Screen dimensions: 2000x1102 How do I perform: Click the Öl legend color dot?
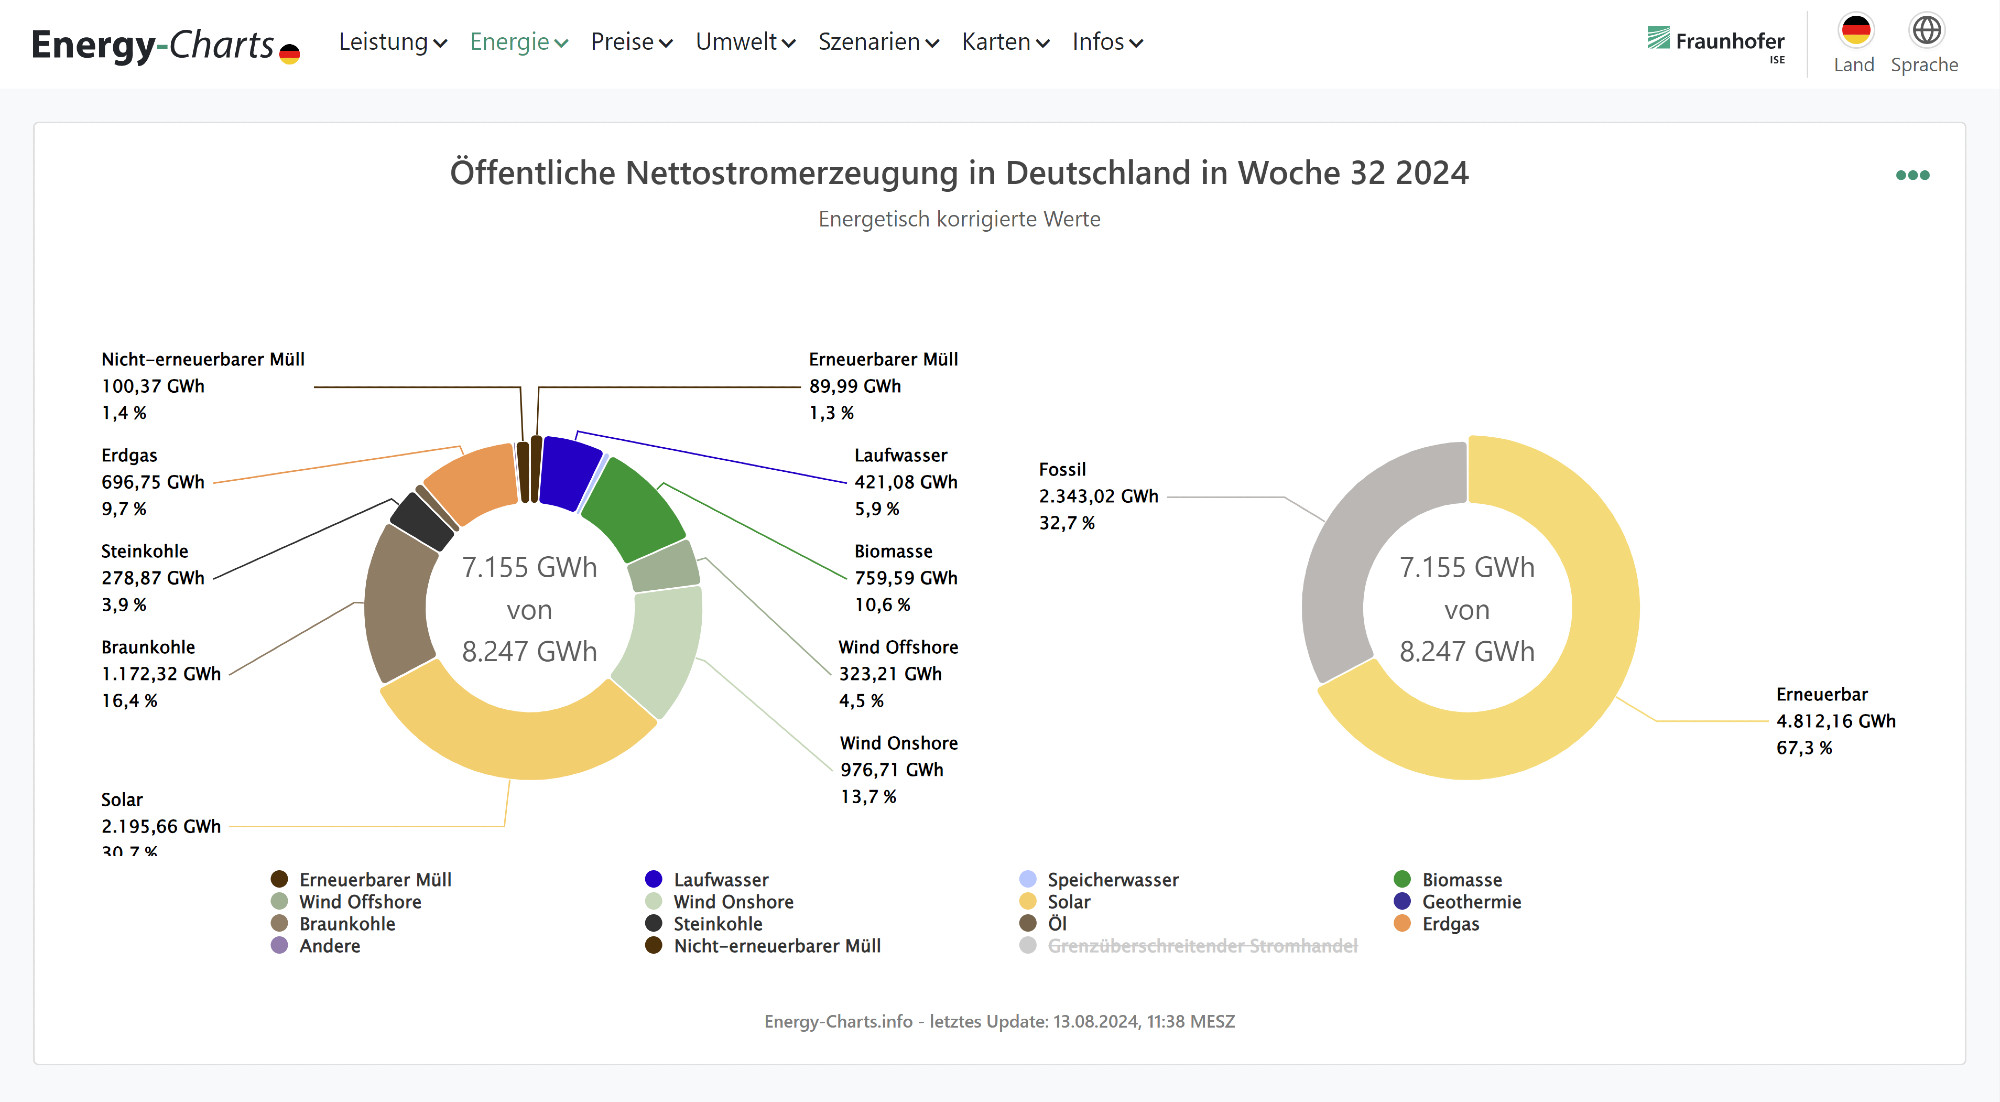click(x=1028, y=924)
